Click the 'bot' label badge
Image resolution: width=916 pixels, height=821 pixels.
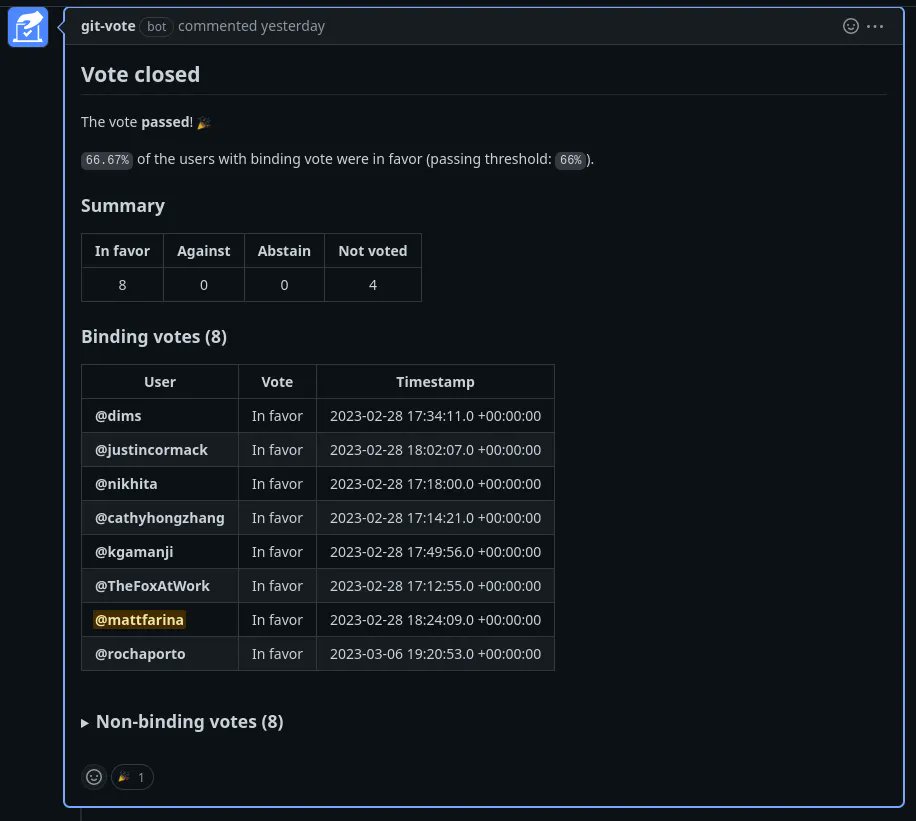tap(156, 26)
